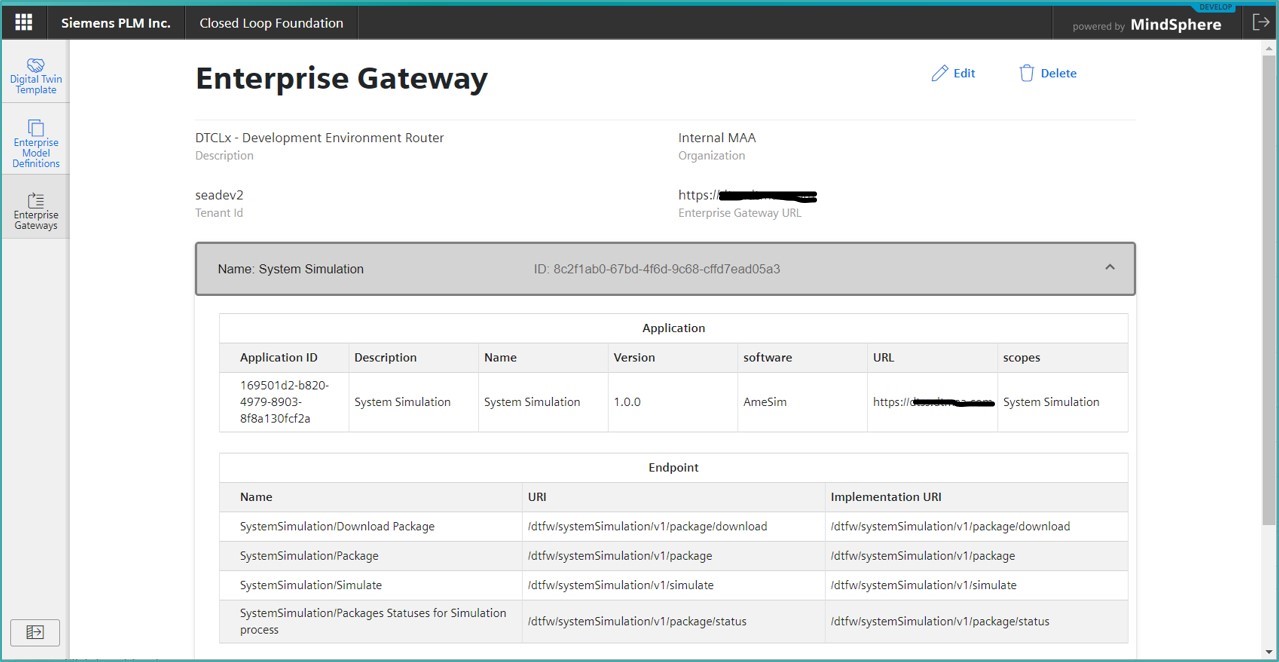Open the app launcher grid icon
Image resolution: width=1279 pixels, height=662 pixels.
pos(23,22)
